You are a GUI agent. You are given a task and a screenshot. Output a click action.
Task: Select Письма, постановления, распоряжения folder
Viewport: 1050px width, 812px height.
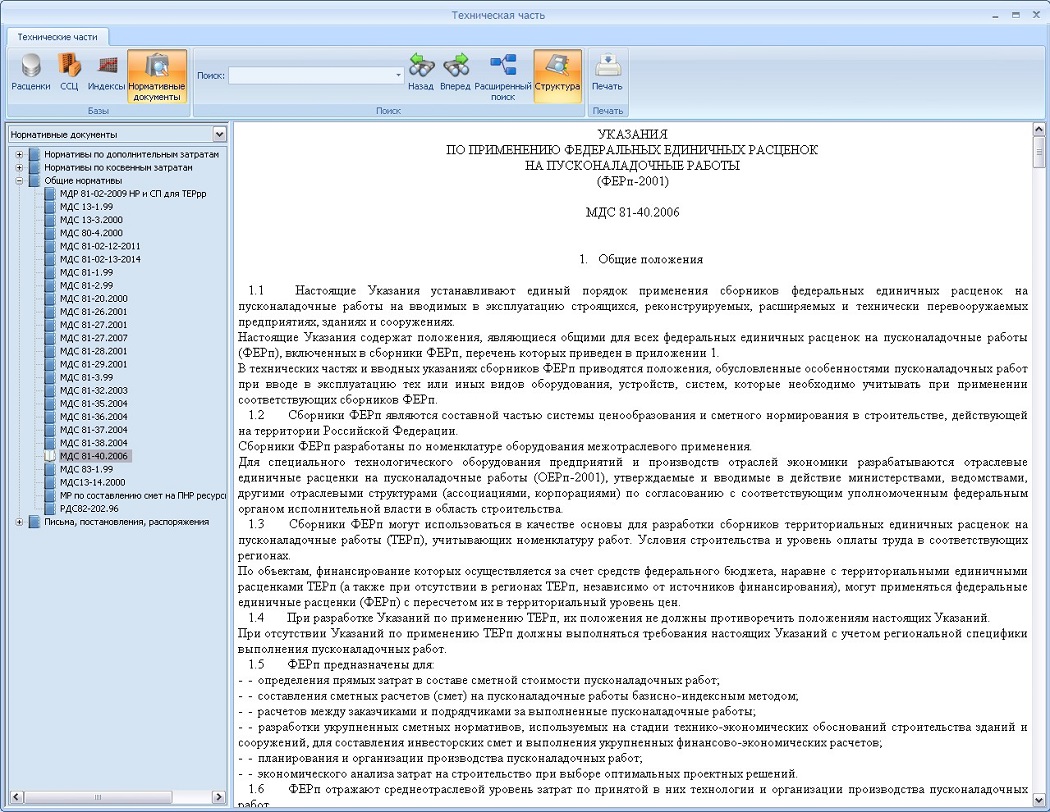[x=127, y=522]
